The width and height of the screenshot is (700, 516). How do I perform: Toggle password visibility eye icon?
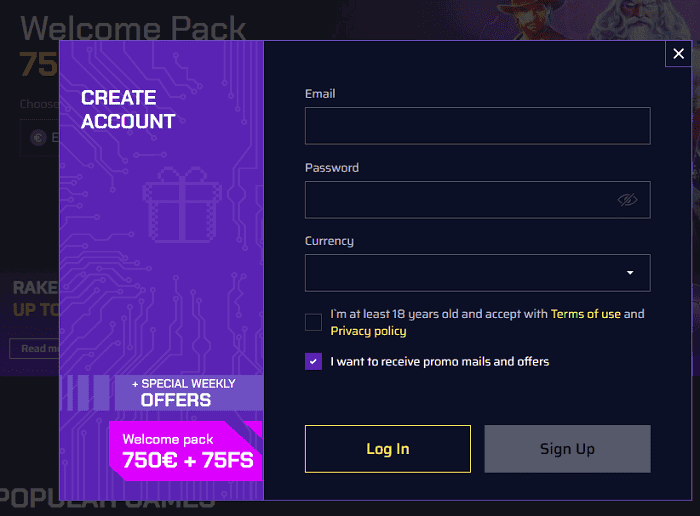(x=627, y=200)
